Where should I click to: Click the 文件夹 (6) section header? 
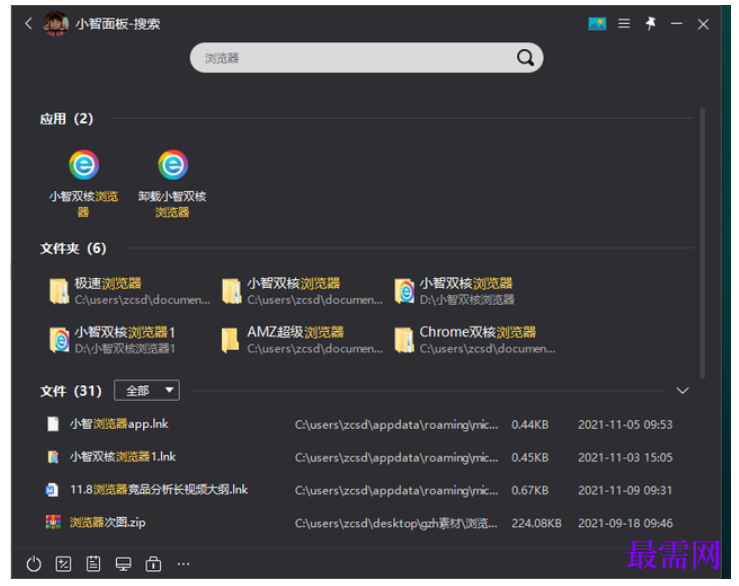tap(73, 248)
